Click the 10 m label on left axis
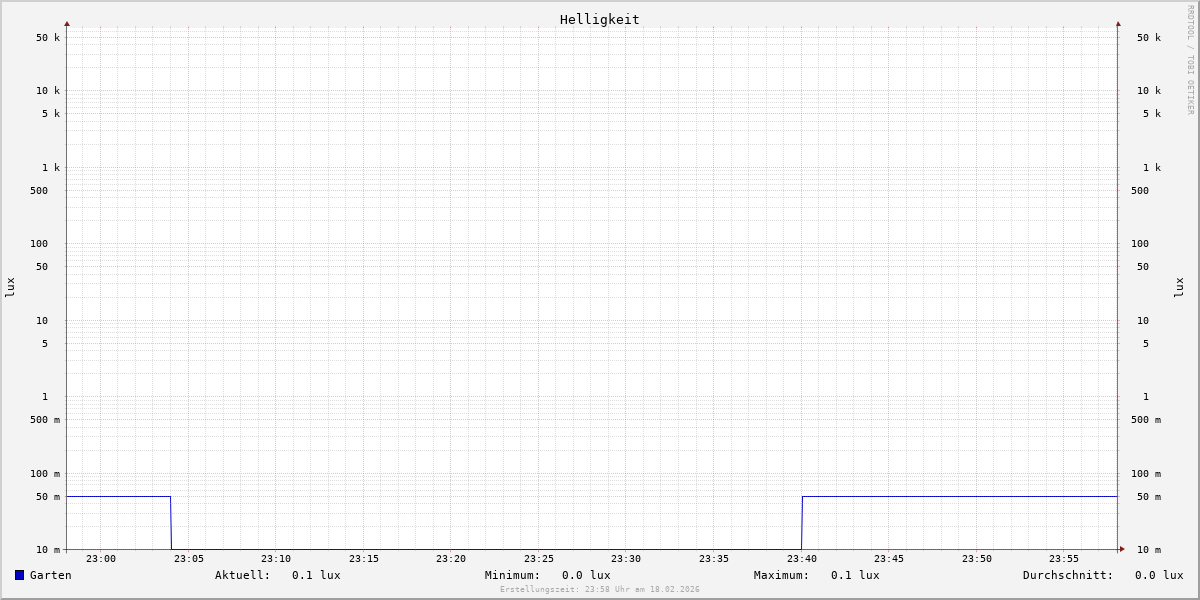Viewport: 1200px width, 600px height. [48, 550]
